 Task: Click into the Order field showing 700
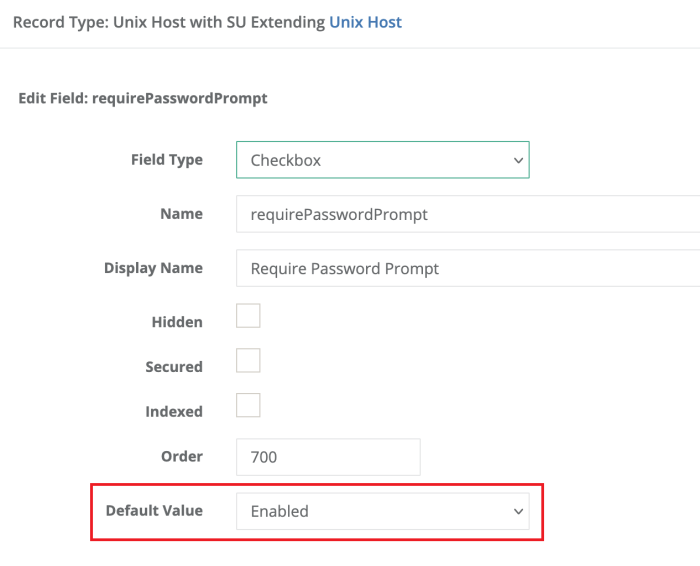(328, 457)
